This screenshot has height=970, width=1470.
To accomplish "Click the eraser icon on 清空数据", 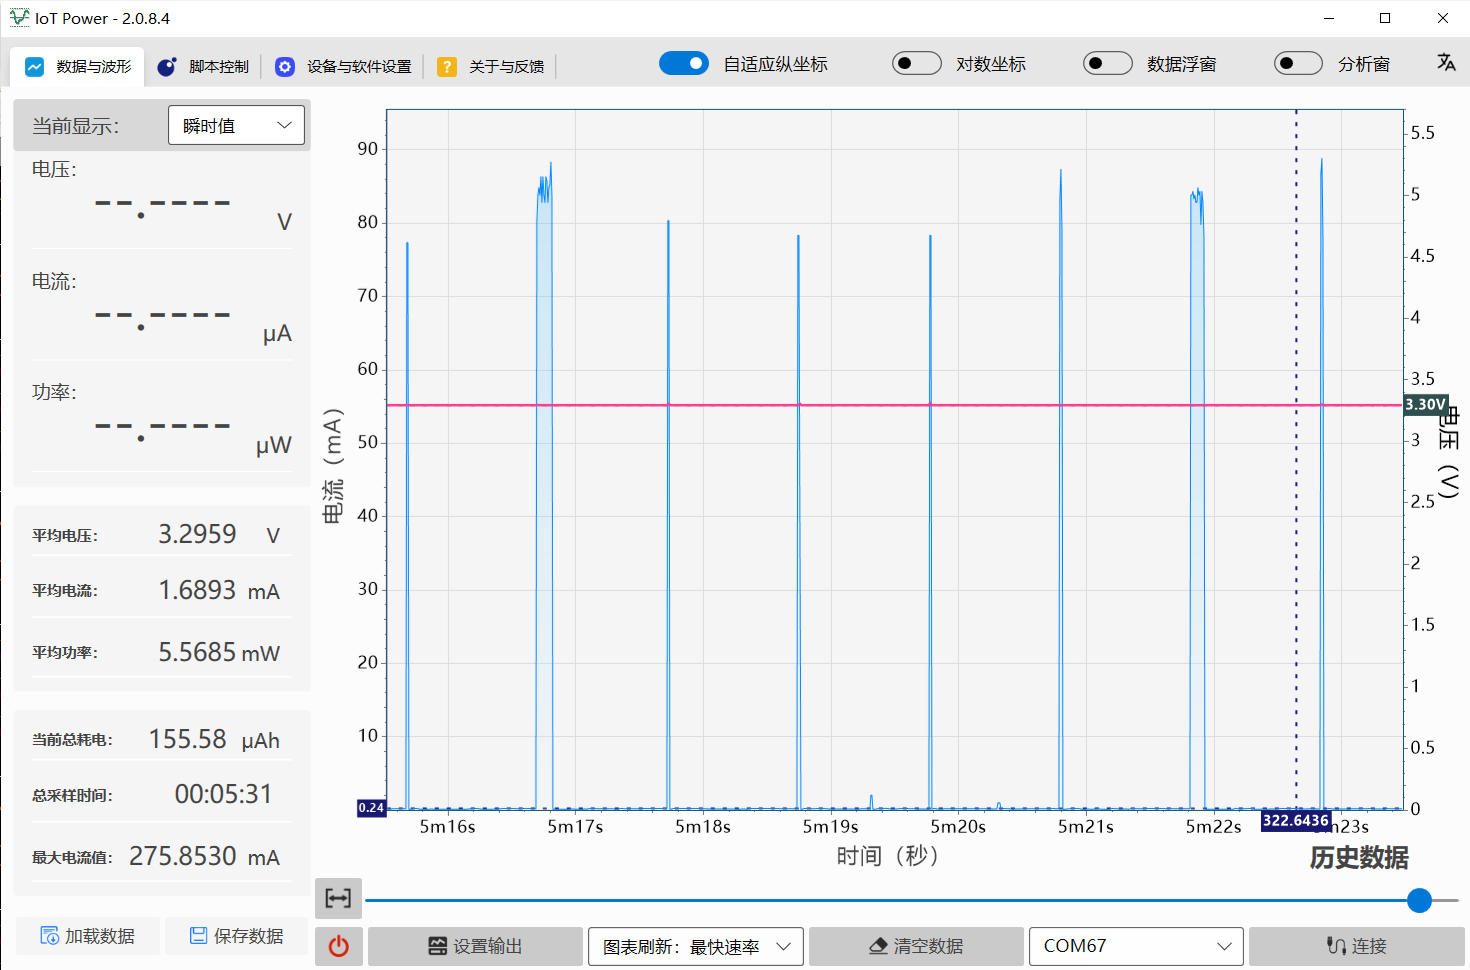I will [878, 946].
